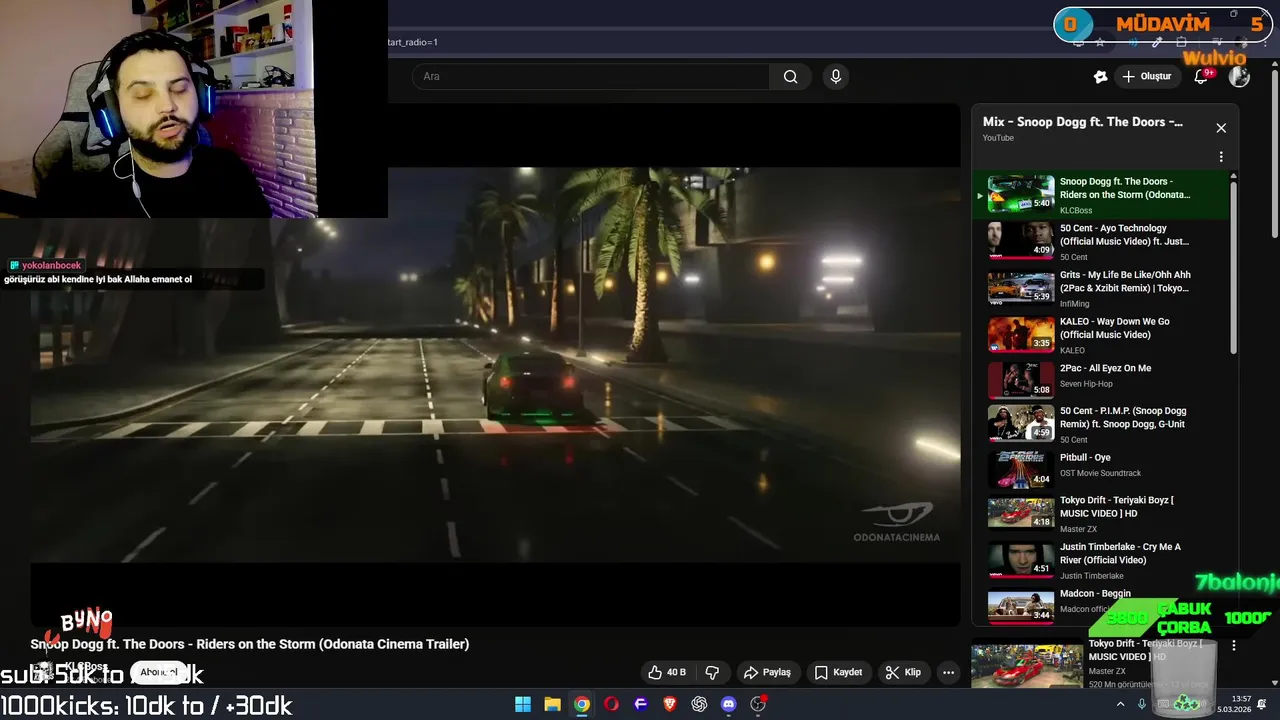This screenshot has width=1280, height=720.
Task: Open Justin Timberlake - Cry Me A River thumbnail
Action: (x=1021, y=561)
